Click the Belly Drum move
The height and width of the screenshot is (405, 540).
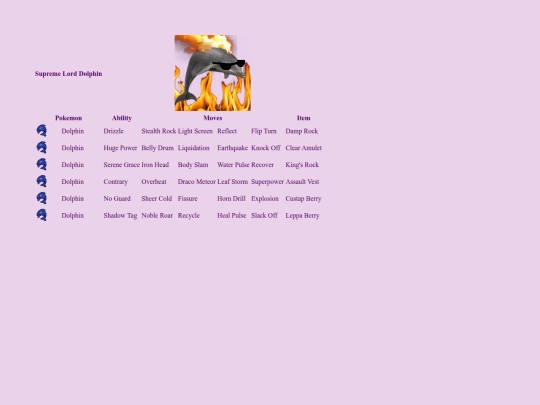[157, 148]
